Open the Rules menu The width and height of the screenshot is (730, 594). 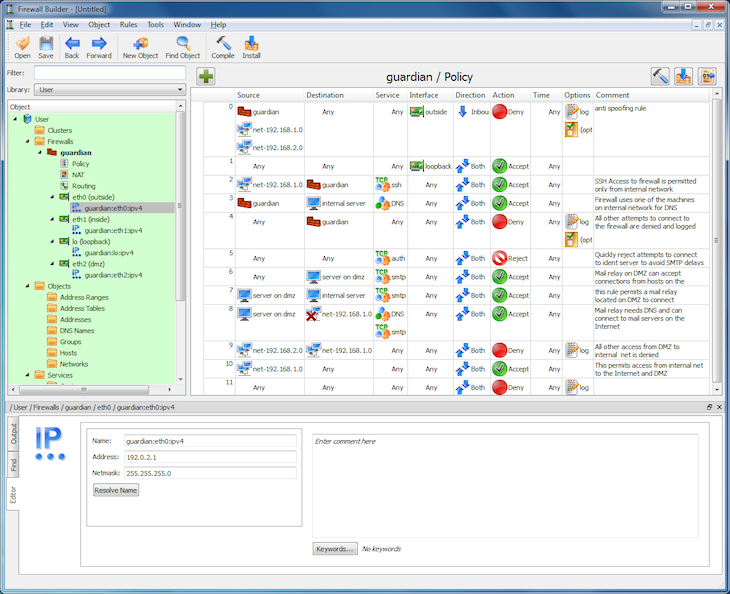coord(128,24)
